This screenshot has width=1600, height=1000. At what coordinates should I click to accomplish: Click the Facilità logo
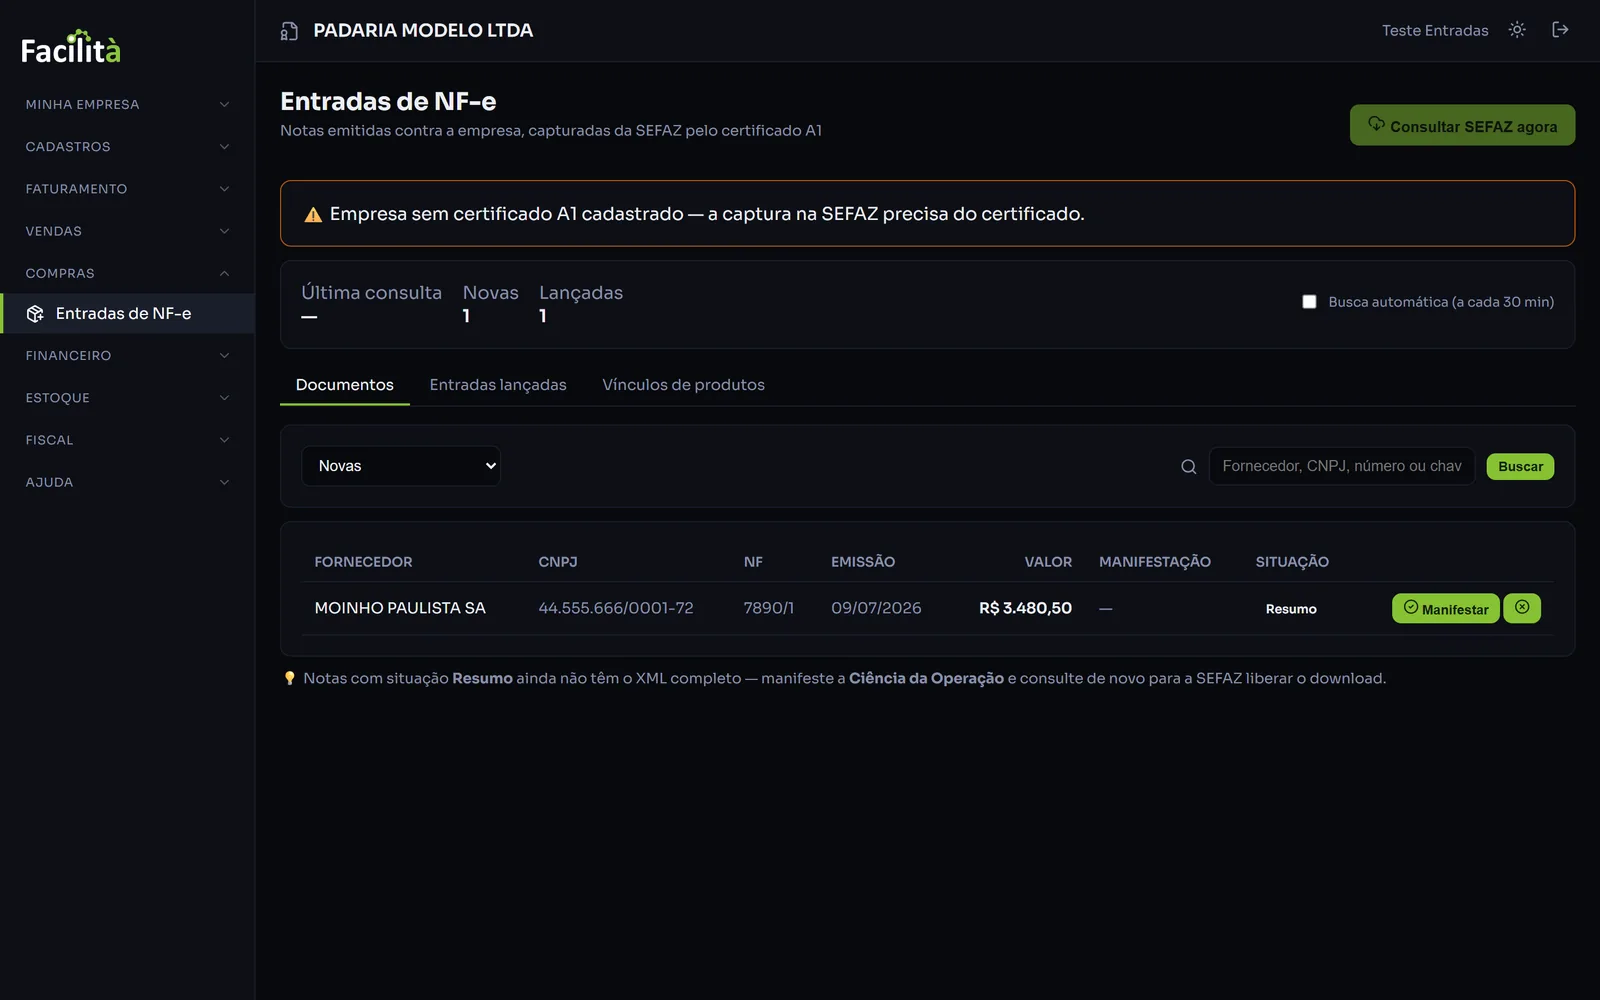tap(71, 47)
